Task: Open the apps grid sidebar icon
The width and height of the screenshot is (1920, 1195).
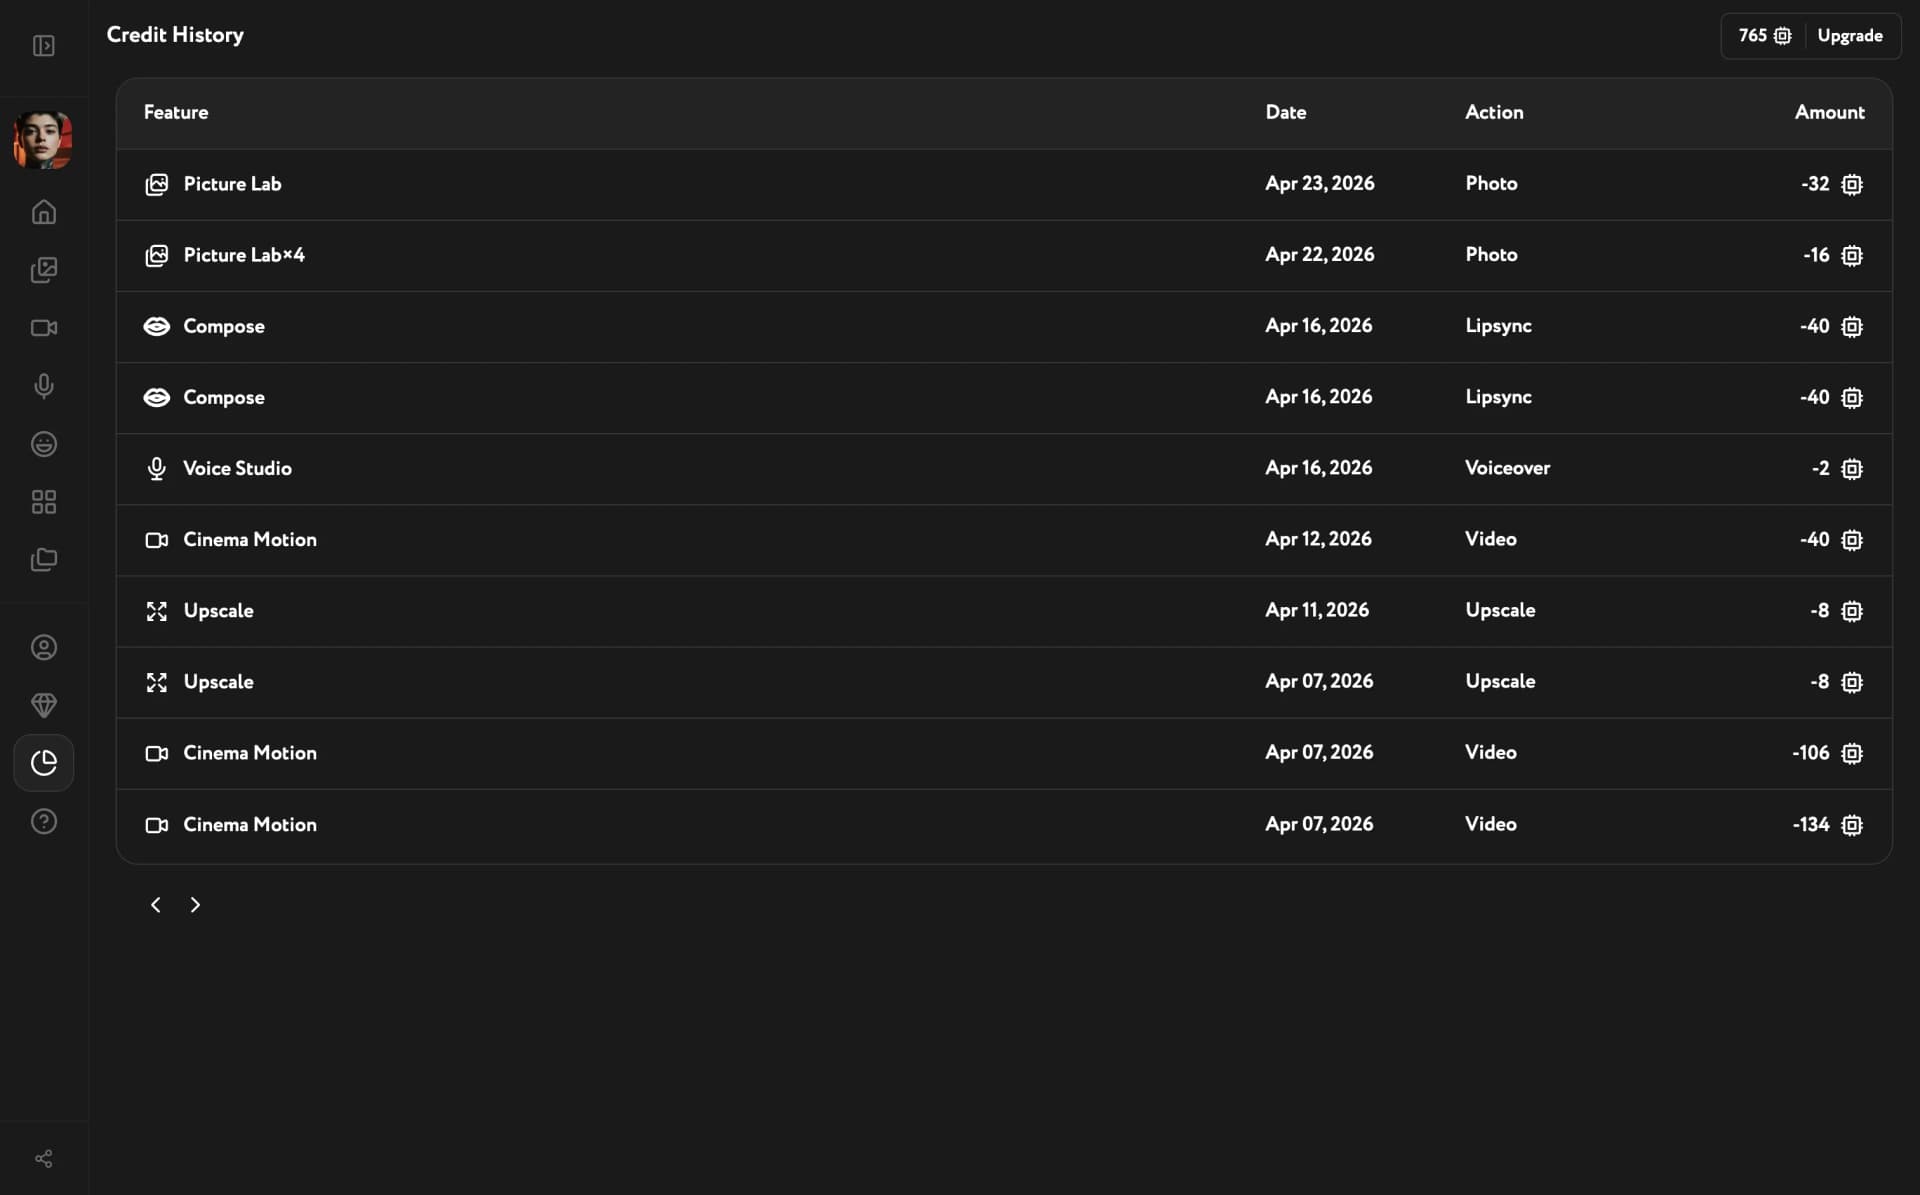Action: [x=44, y=502]
